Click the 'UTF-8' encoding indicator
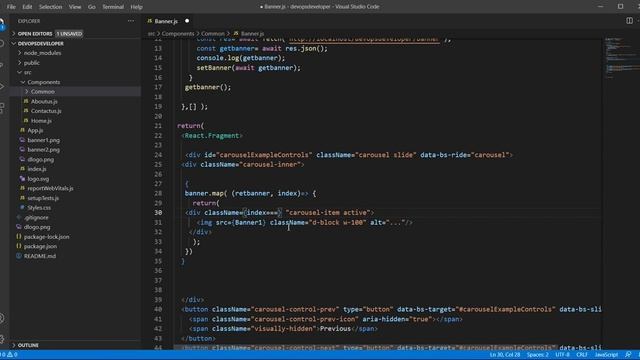 pyautogui.click(x=562, y=355)
